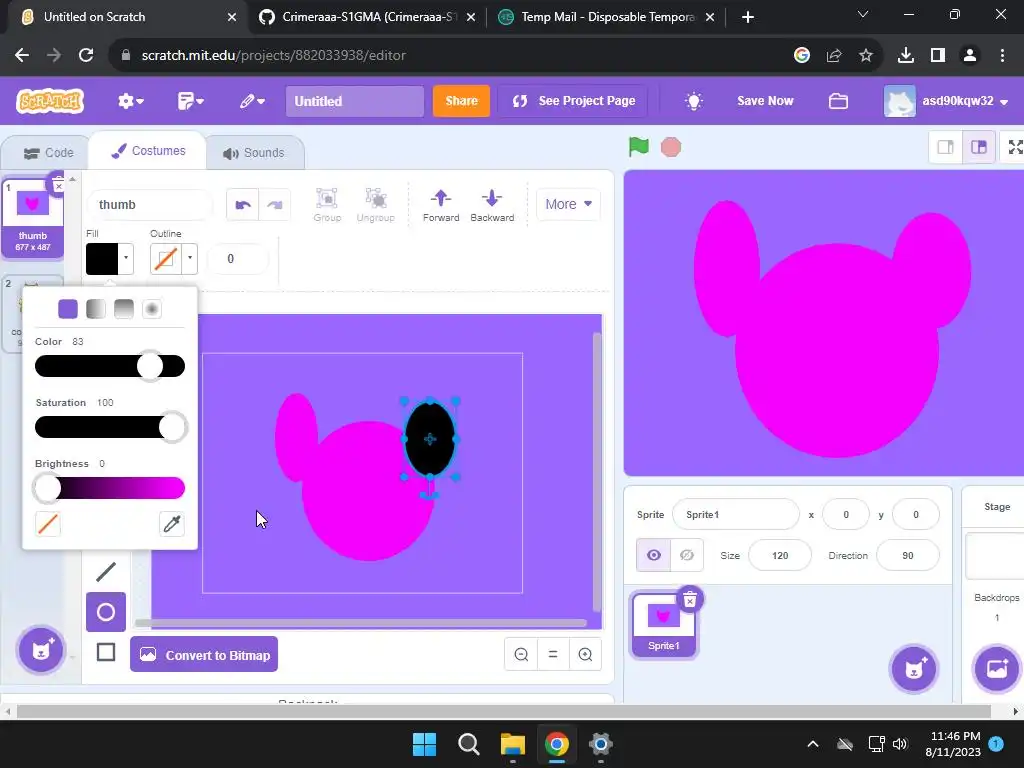Switch to large stage layout

pos(978,147)
